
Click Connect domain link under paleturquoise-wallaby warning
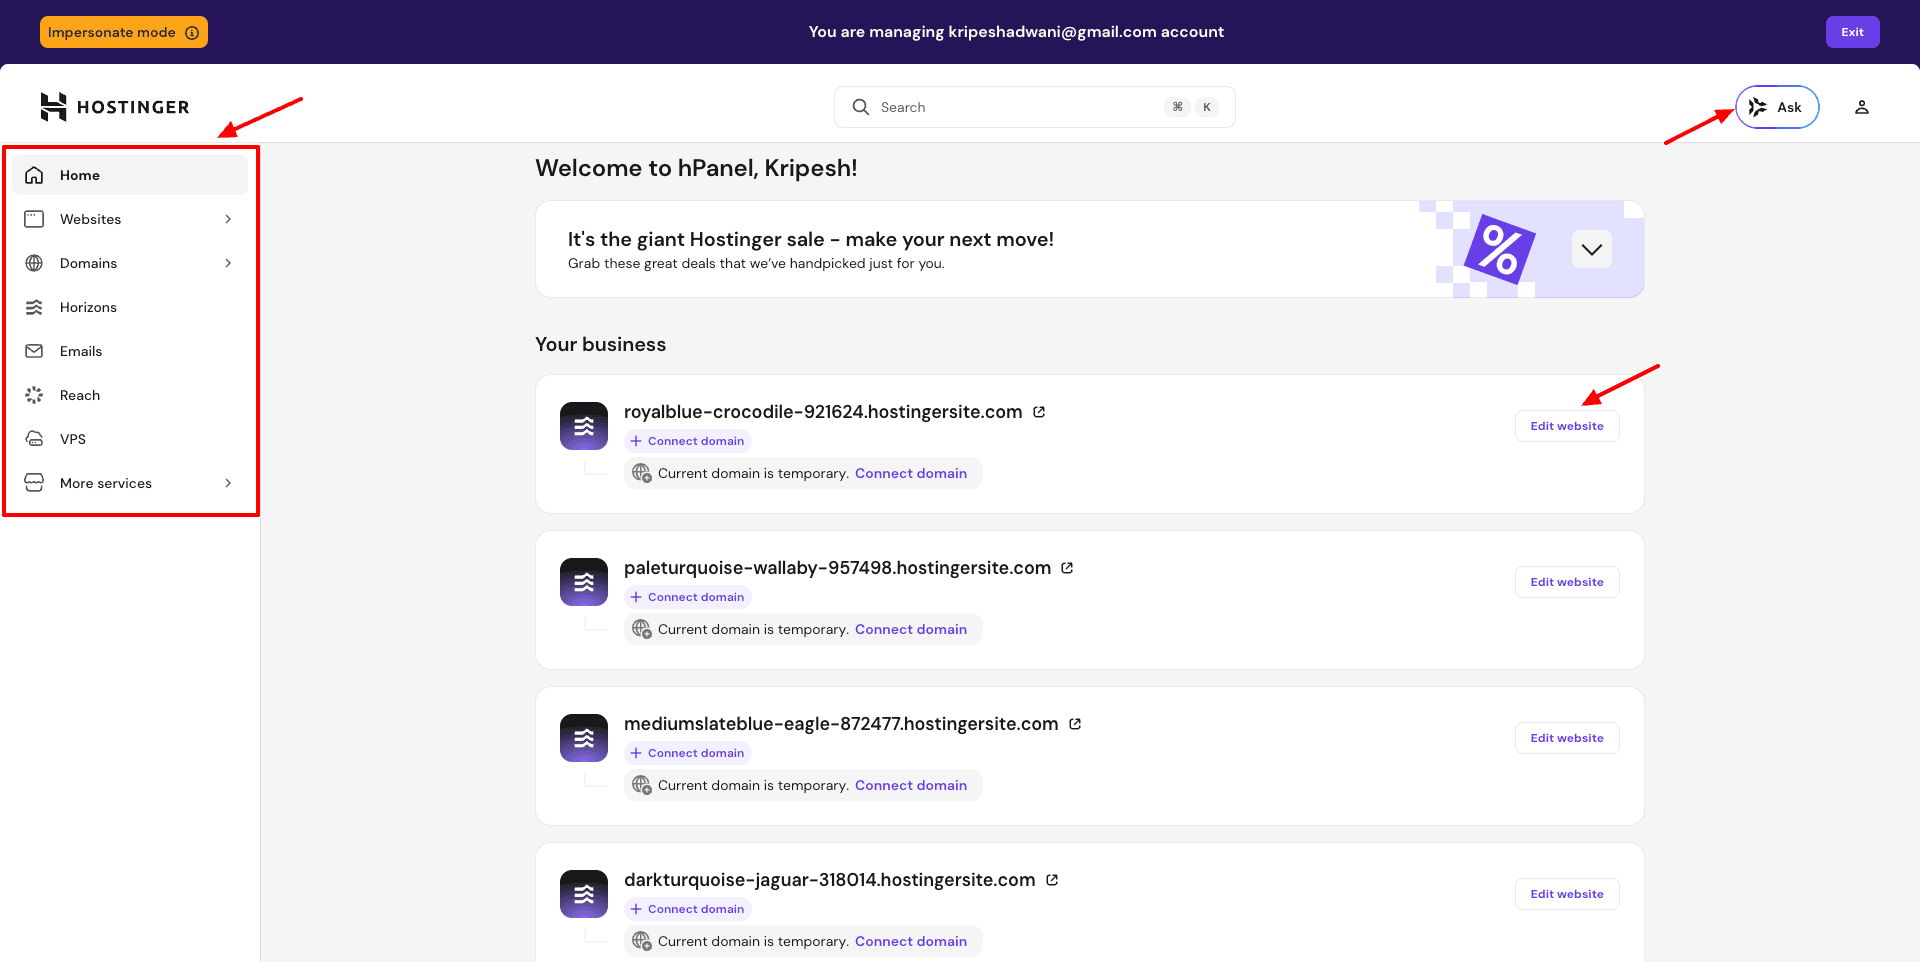click(910, 629)
